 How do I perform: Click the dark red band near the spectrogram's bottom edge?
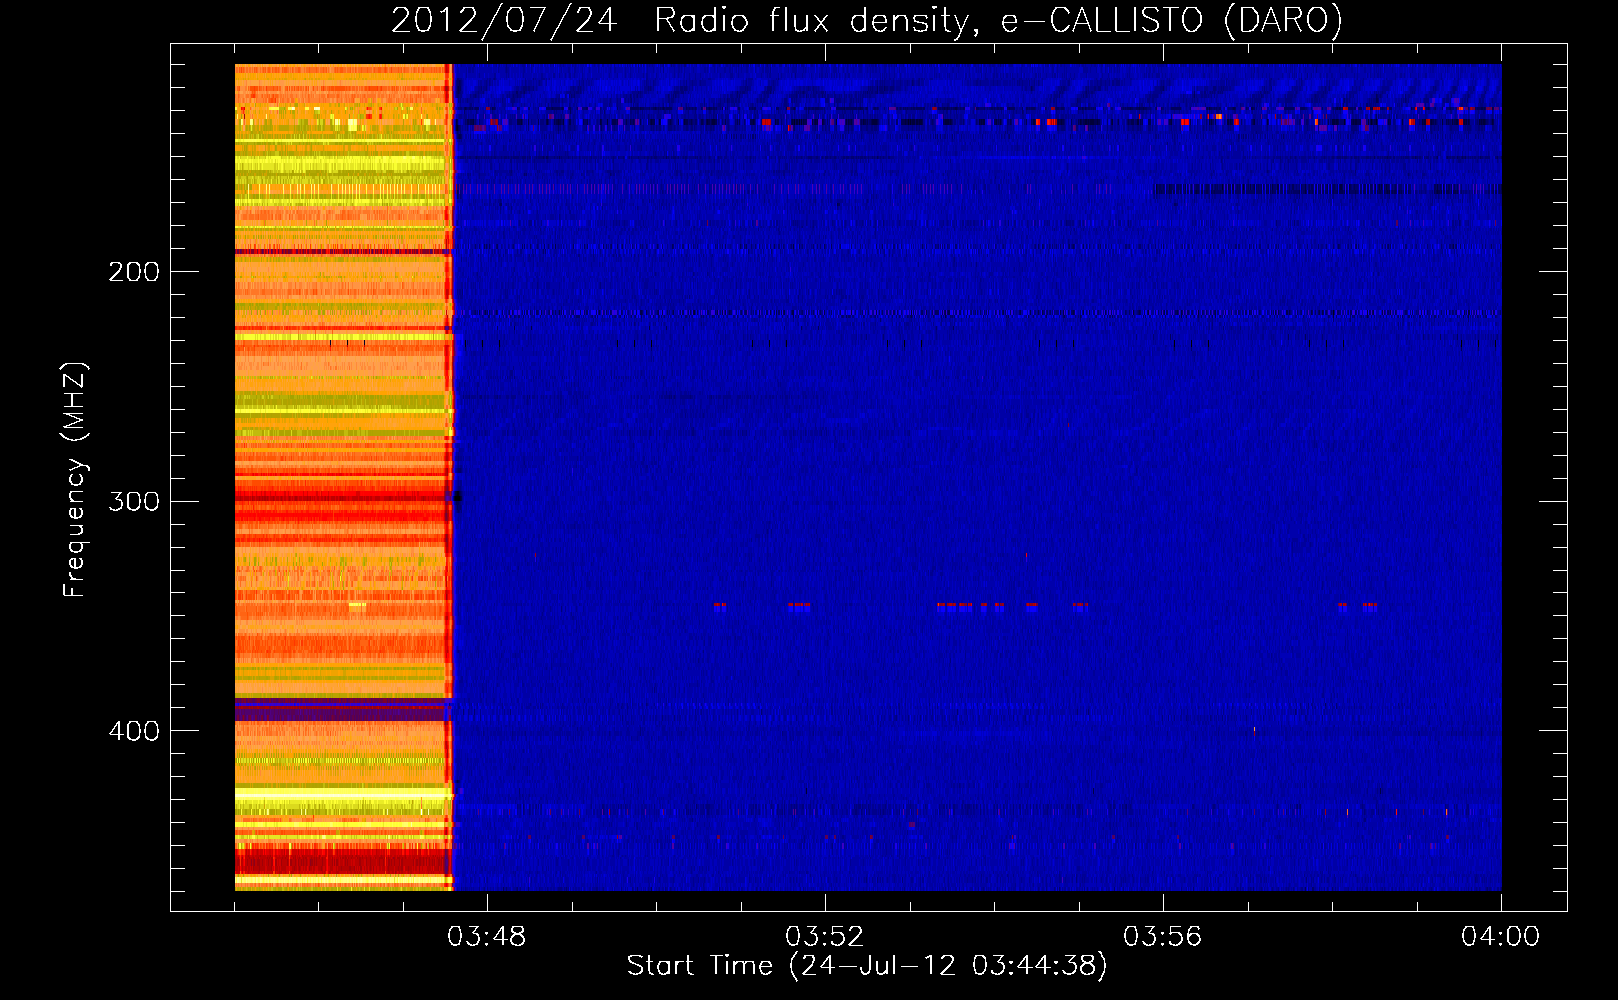point(341,861)
